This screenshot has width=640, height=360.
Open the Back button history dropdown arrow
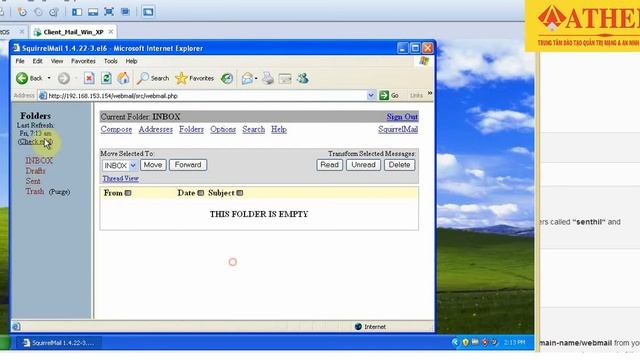pyautogui.click(x=49, y=78)
